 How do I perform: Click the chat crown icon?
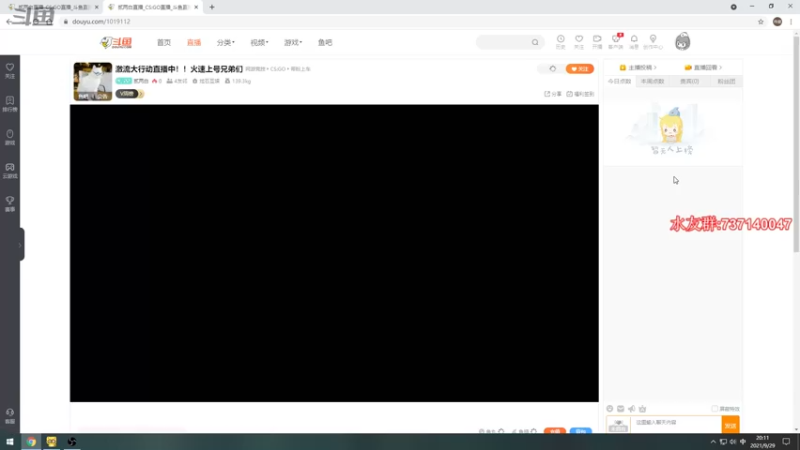click(643, 409)
